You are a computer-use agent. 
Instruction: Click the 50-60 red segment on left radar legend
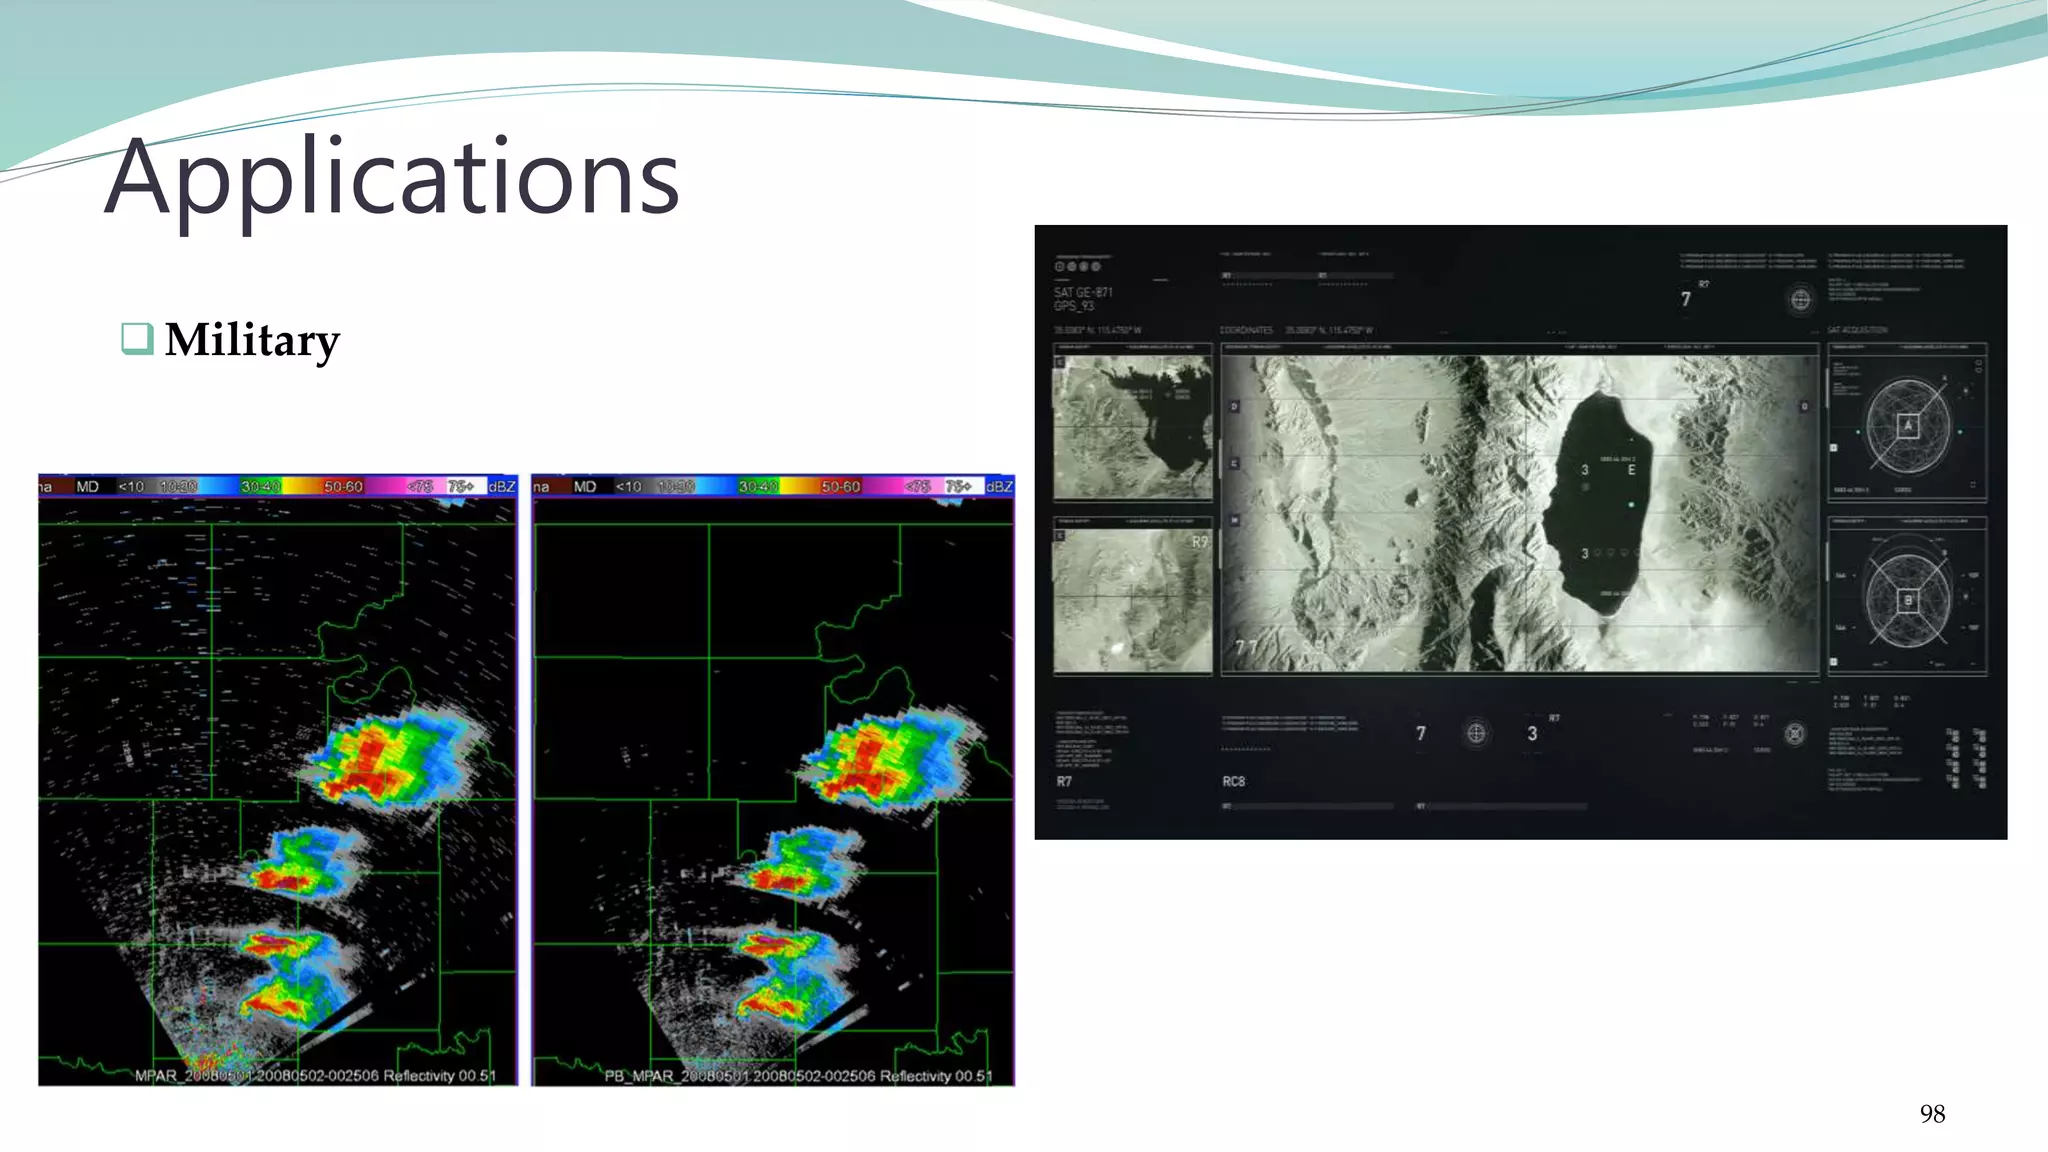(x=343, y=487)
